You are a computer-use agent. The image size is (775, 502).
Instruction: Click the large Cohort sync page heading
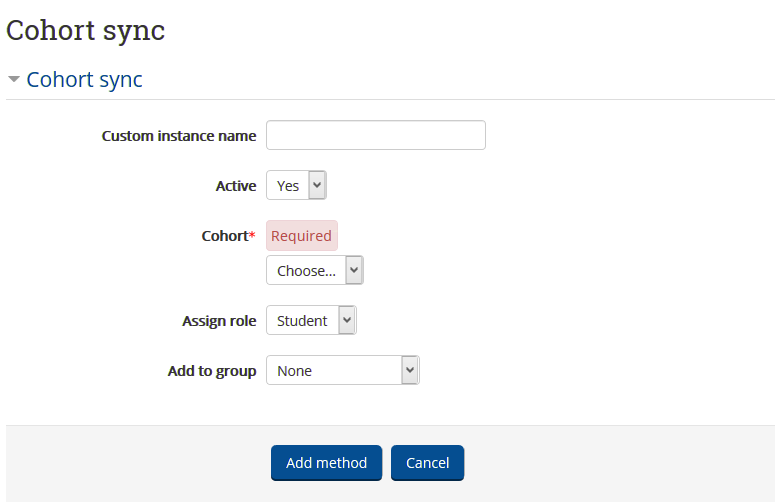86,30
